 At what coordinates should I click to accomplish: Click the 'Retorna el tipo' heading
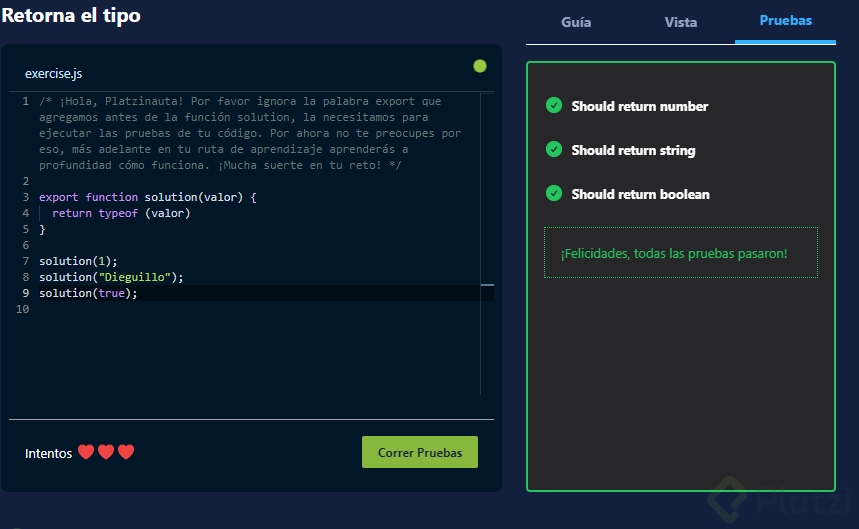71,15
